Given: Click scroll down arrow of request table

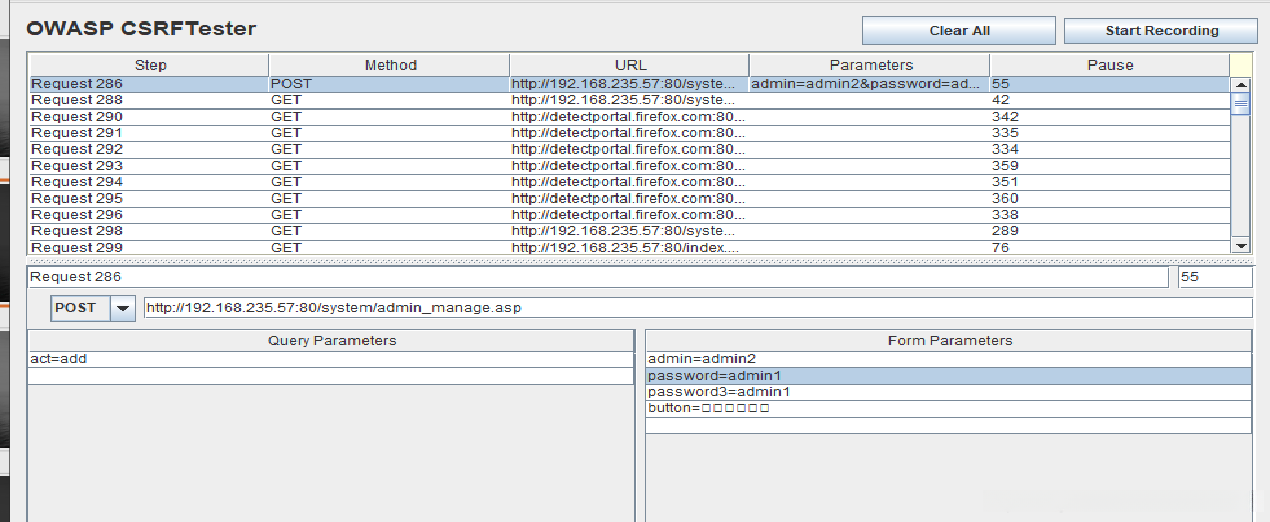Looking at the screenshot, I should (x=1241, y=245).
